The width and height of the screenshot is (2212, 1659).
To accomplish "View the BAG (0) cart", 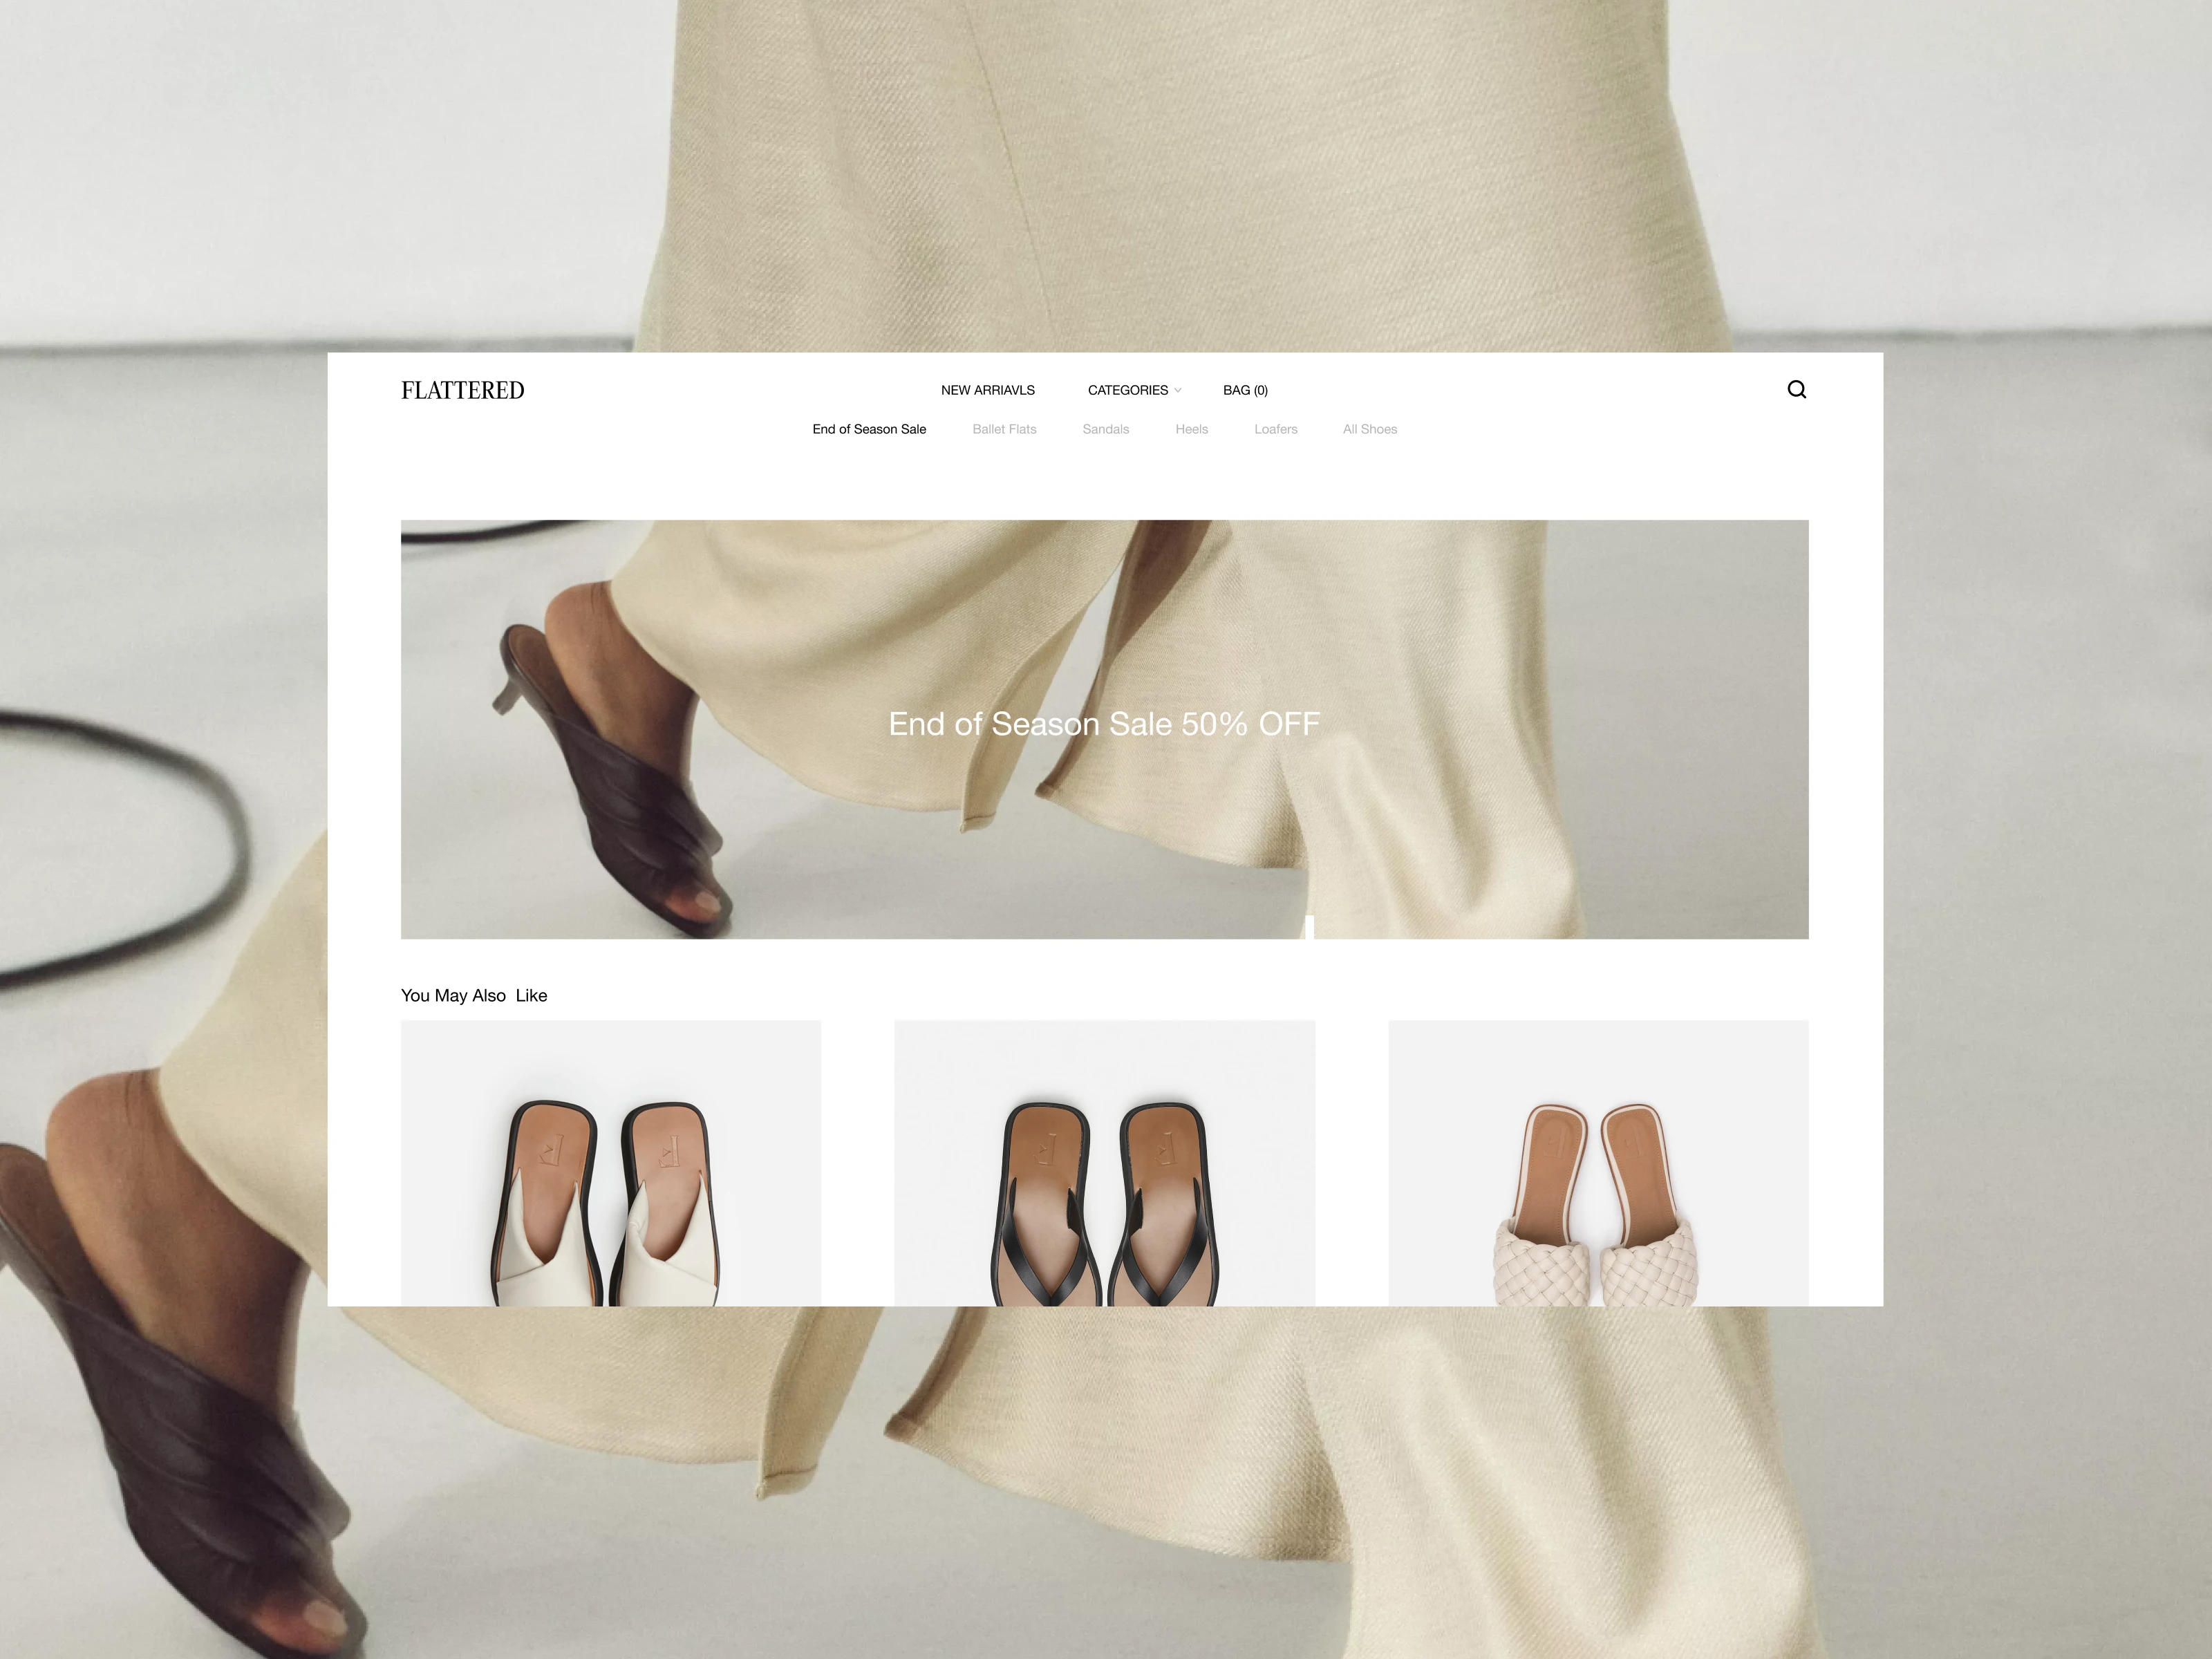I will click(1245, 390).
